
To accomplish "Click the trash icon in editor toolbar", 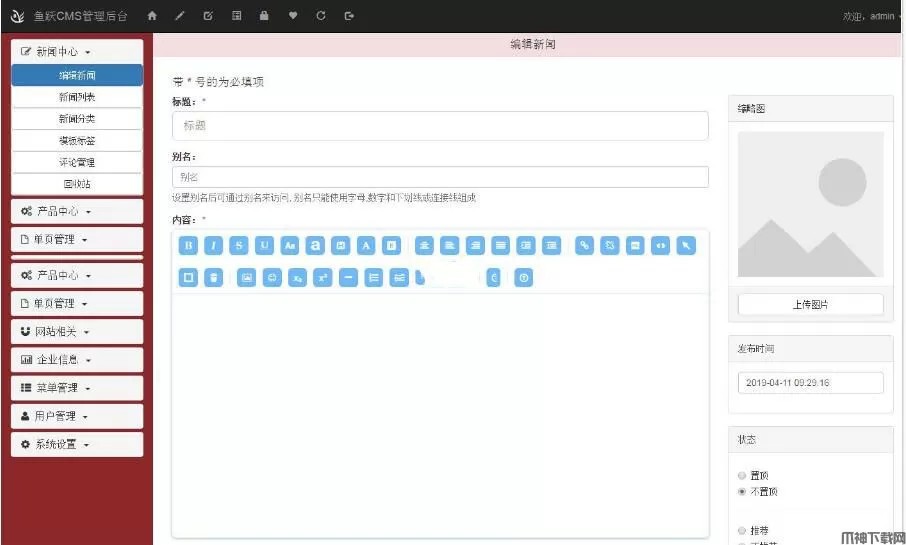I will point(213,278).
